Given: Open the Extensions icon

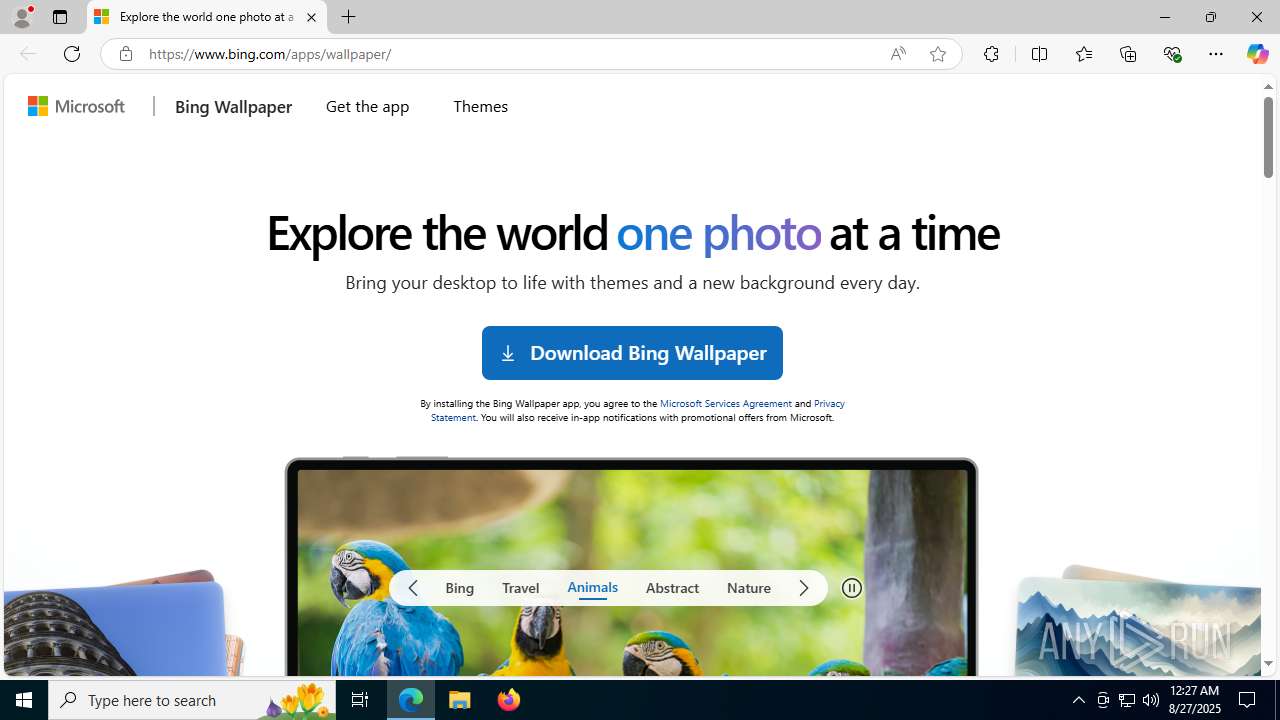Looking at the screenshot, I should pyautogui.click(x=991, y=54).
